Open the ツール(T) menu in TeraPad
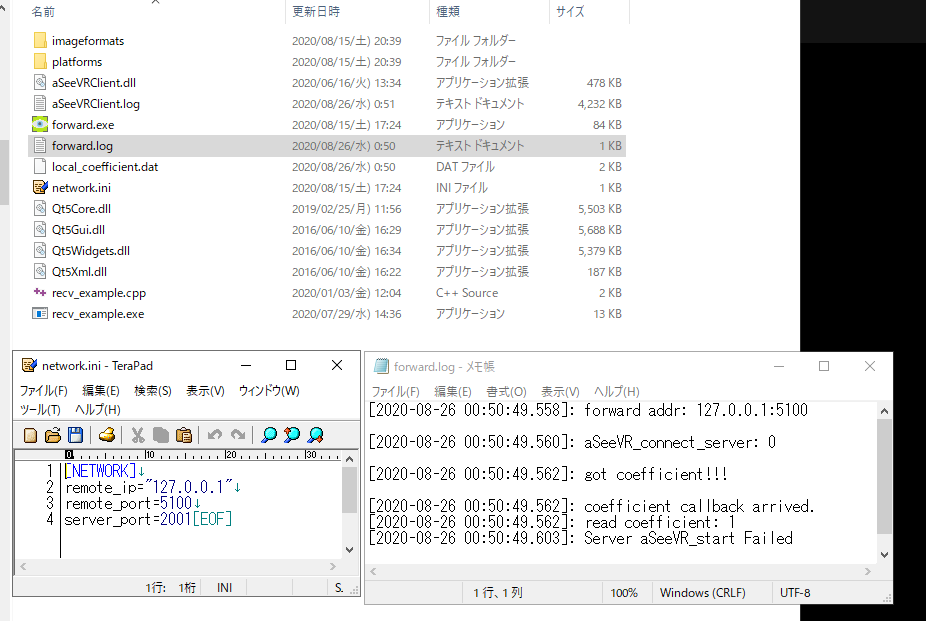 click(40, 410)
